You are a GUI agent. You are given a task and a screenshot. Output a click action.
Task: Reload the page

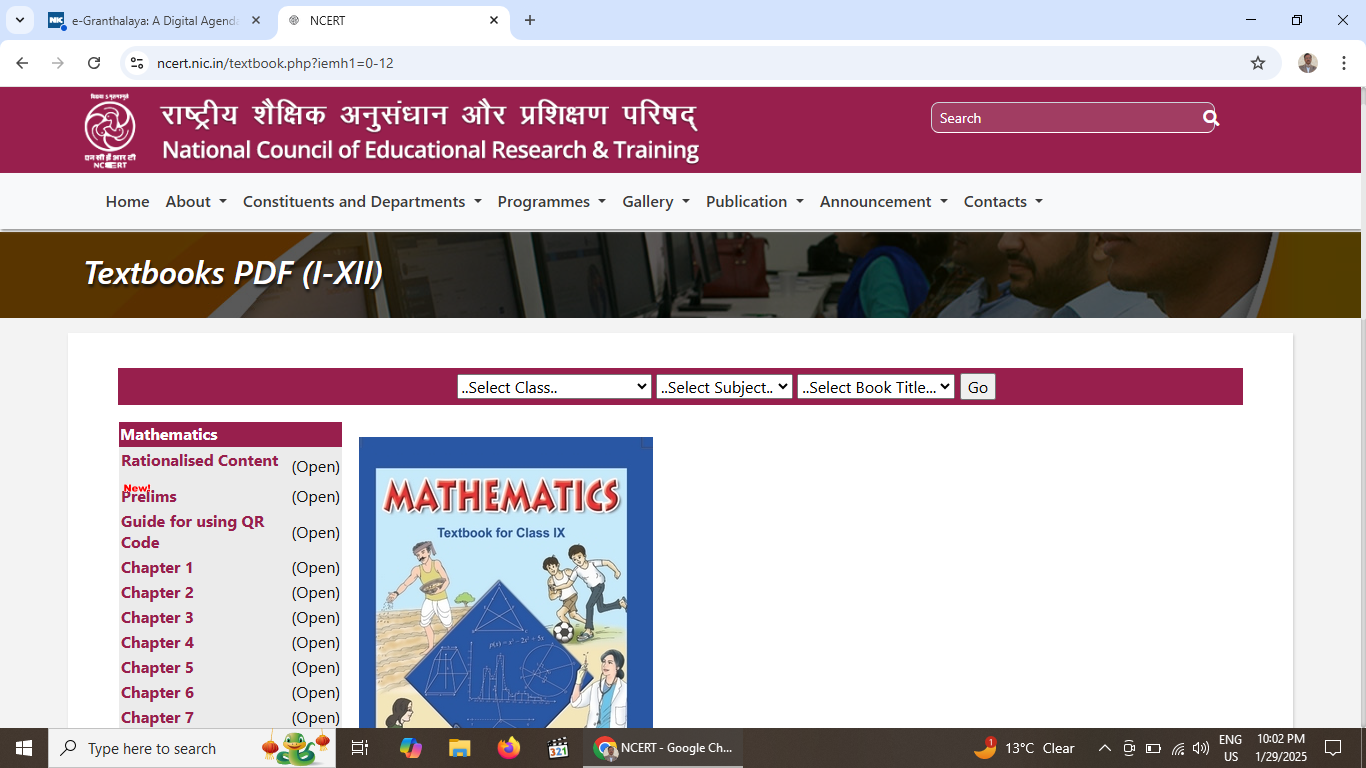click(94, 63)
